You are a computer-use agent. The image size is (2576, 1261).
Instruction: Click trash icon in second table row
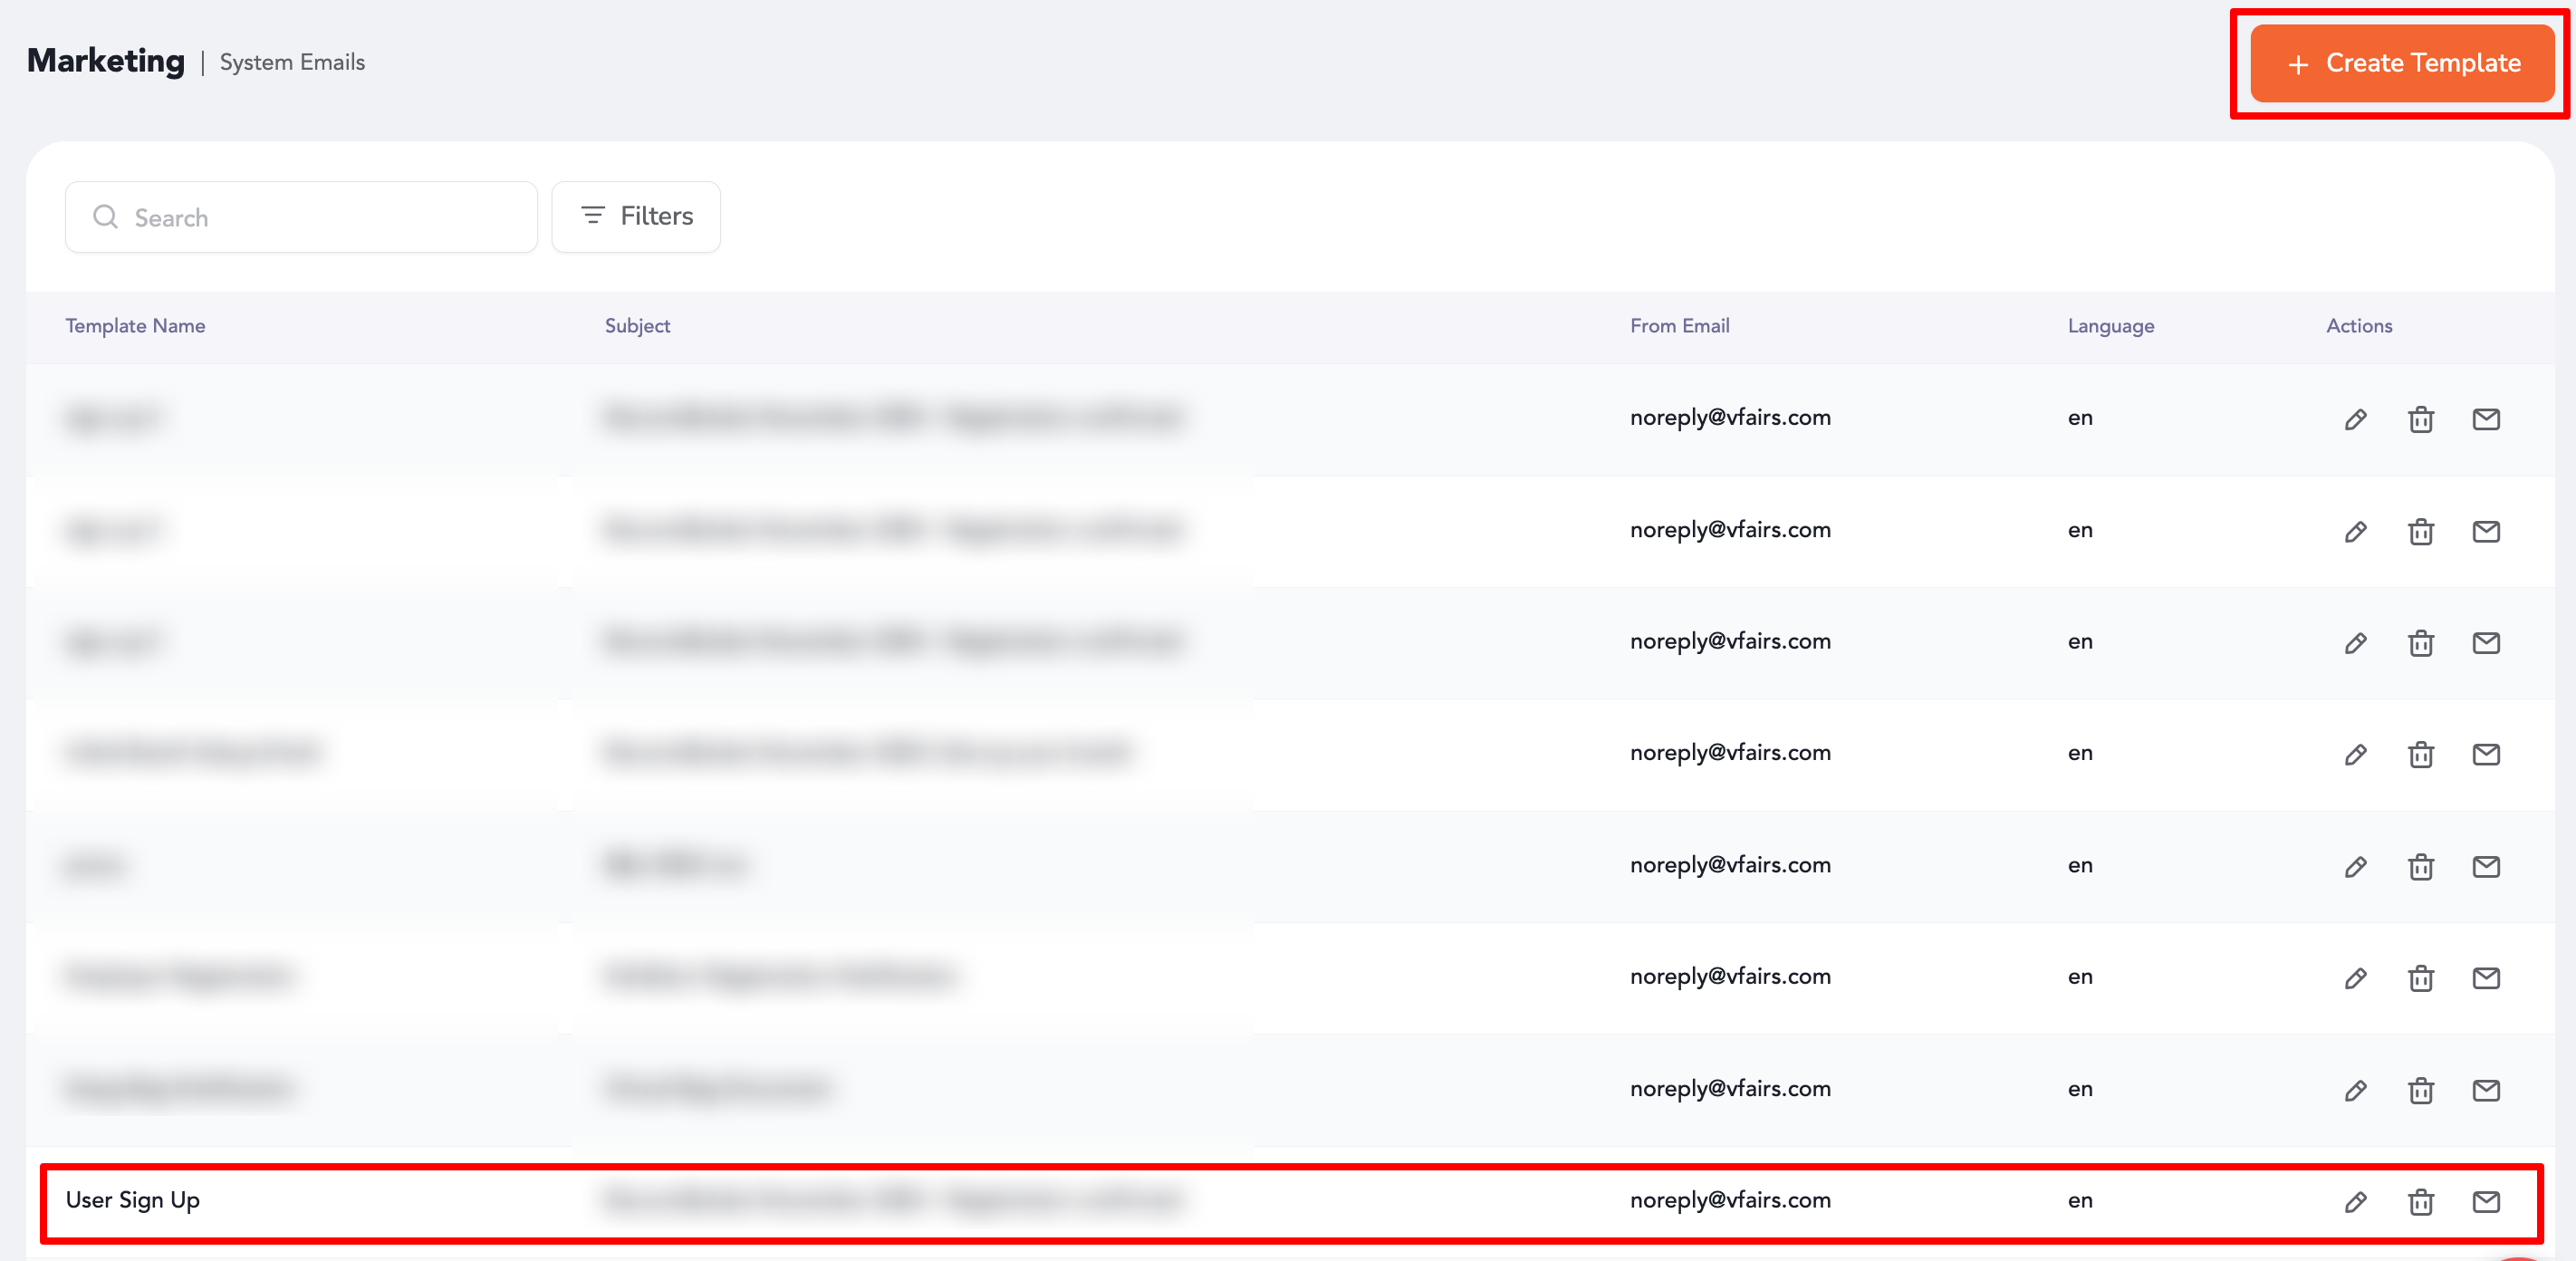2420,531
